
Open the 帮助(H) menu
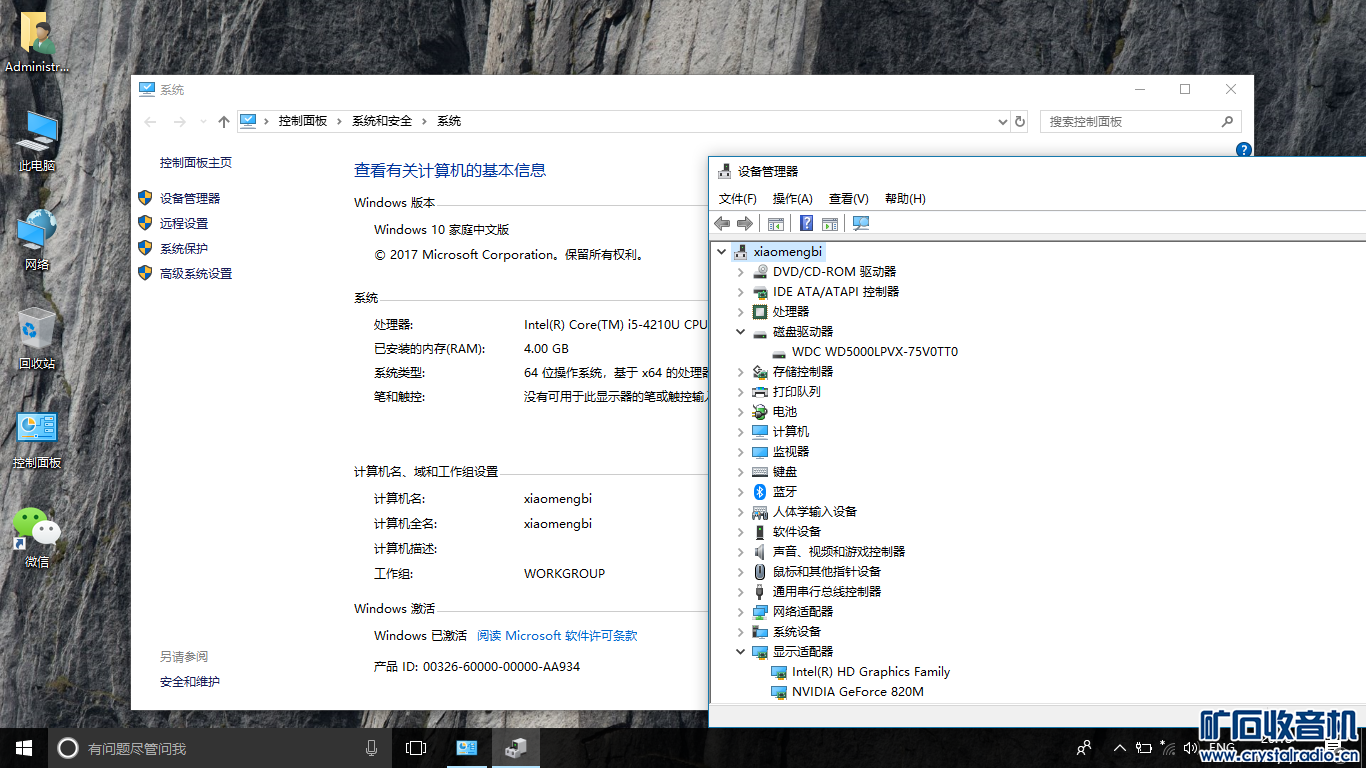905,199
